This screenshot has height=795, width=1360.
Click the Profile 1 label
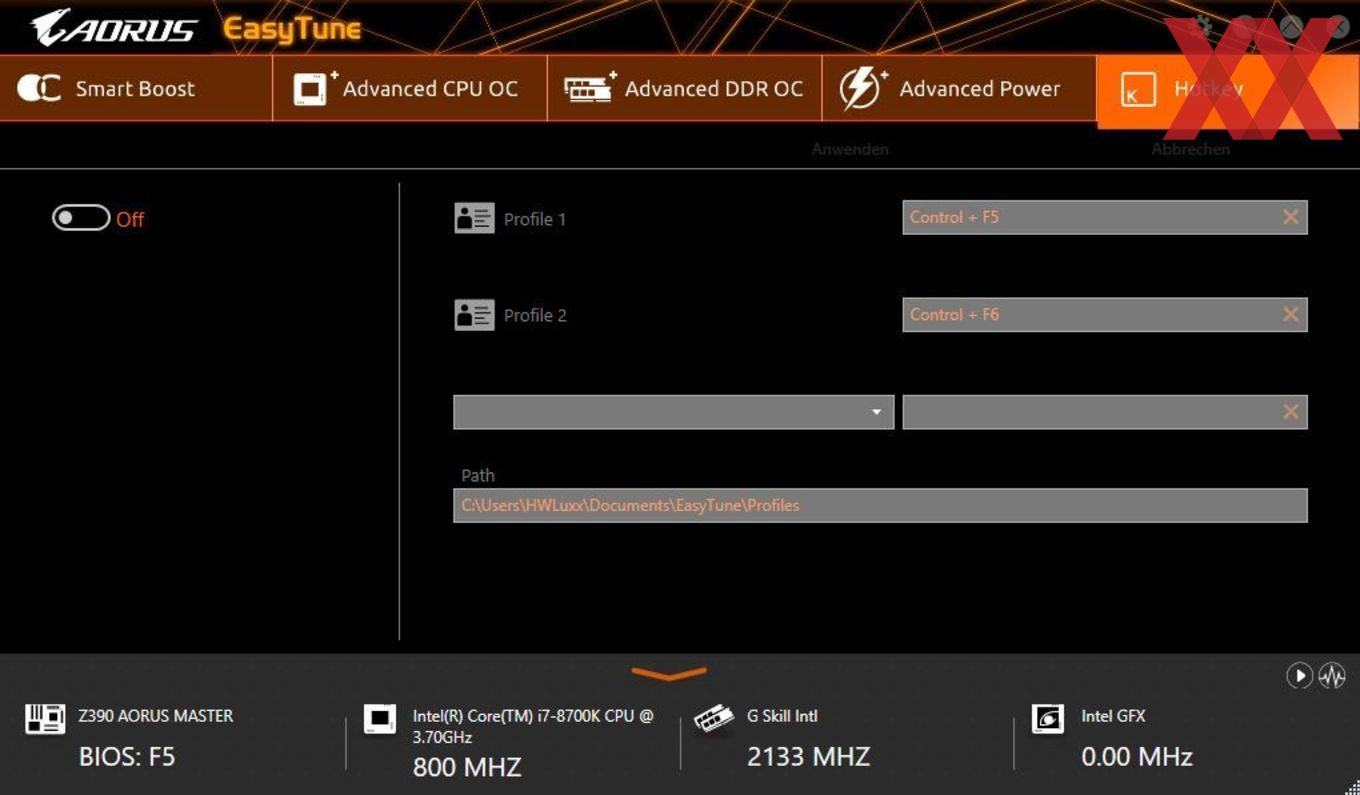[x=535, y=219]
